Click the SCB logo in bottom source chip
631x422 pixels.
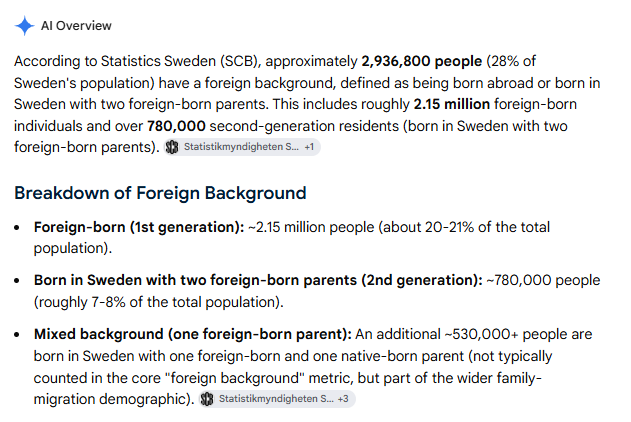click(x=207, y=399)
